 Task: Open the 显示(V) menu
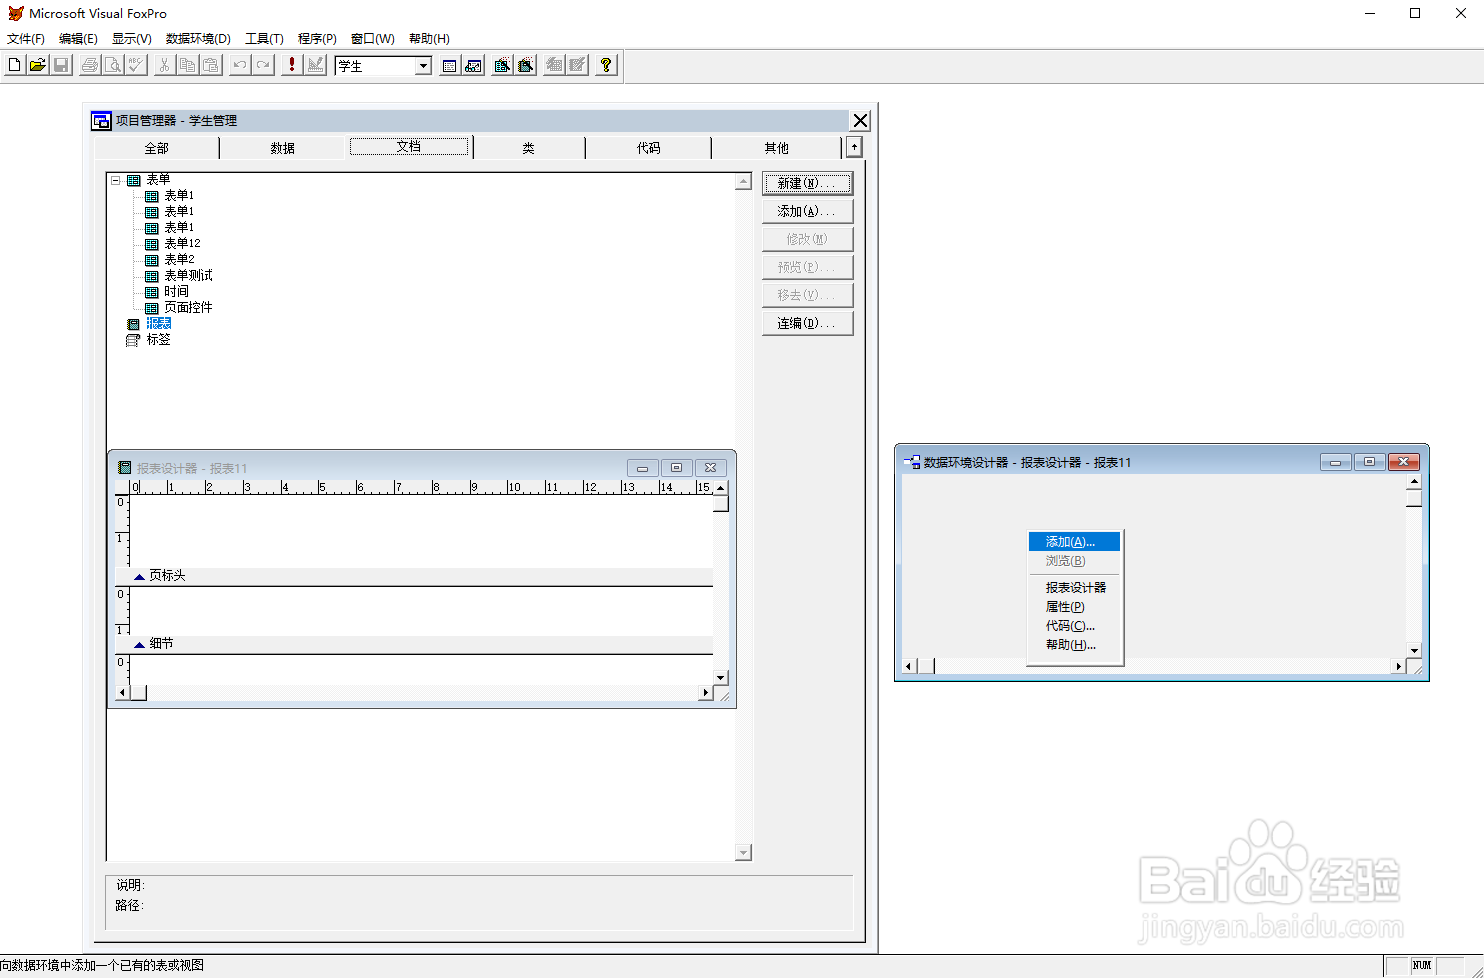coord(131,39)
